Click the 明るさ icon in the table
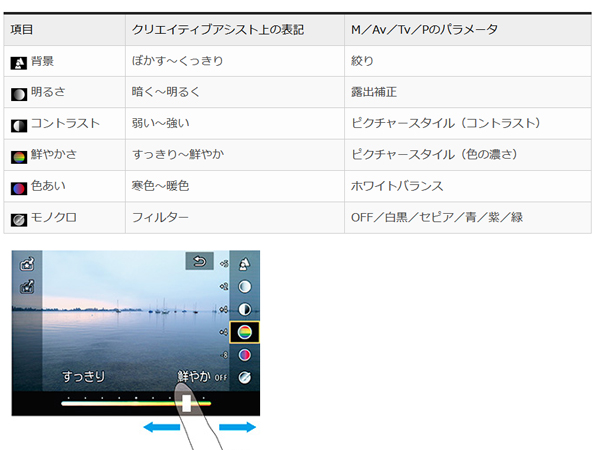 point(19,94)
